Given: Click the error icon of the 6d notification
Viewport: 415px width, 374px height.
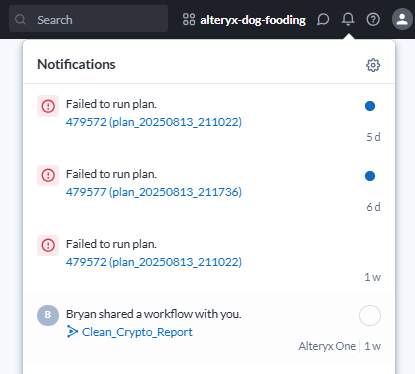Looking at the screenshot, I should coord(48,175).
